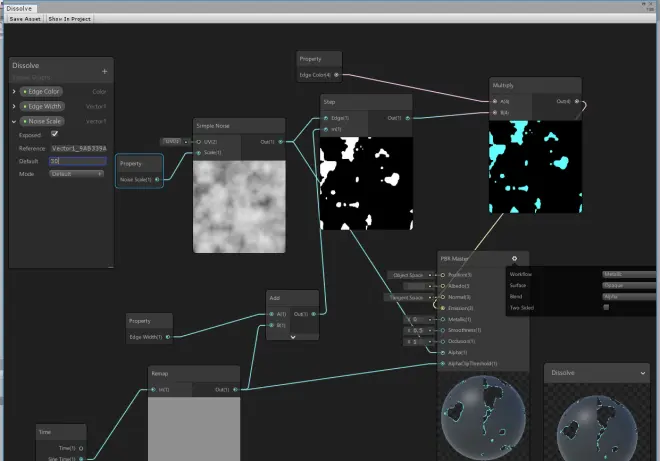The height and width of the screenshot is (461, 660).
Task: Click the Out(1) port of the Step node
Action: point(407,118)
